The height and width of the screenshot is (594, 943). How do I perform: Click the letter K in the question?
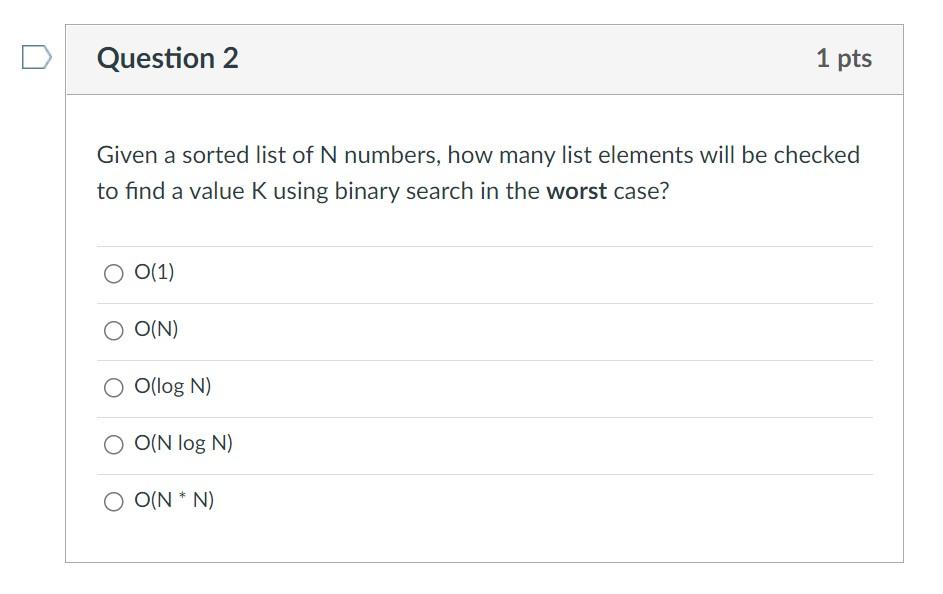259,191
